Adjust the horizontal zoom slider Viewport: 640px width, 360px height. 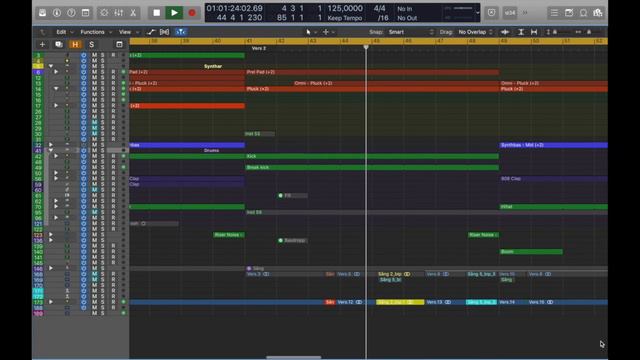[589, 32]
